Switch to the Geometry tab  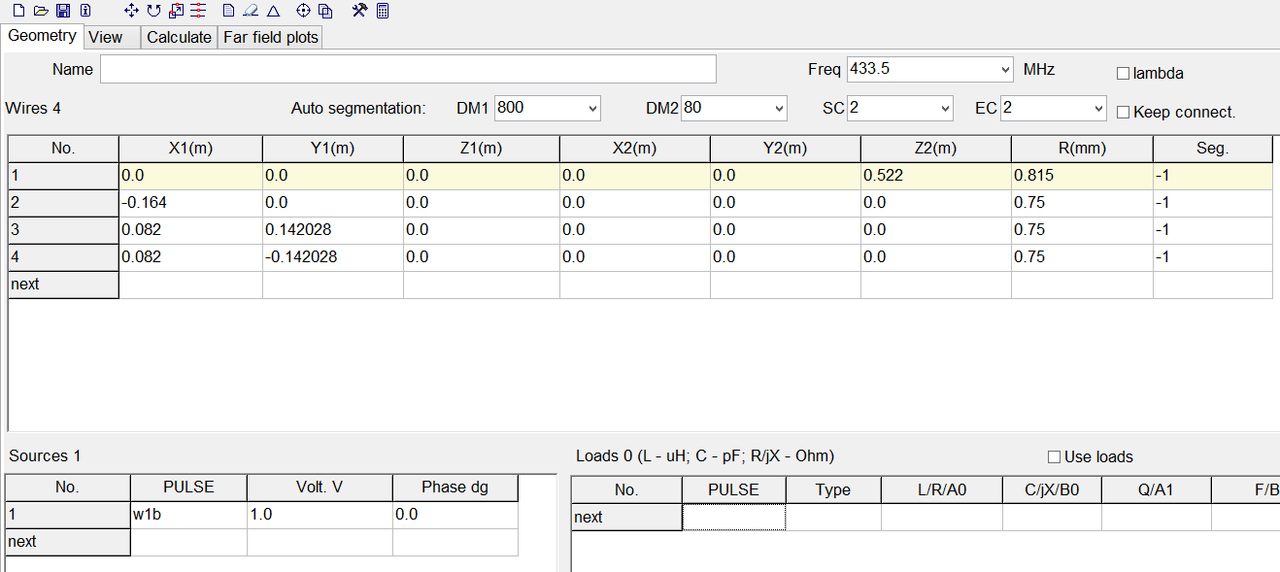42,36
